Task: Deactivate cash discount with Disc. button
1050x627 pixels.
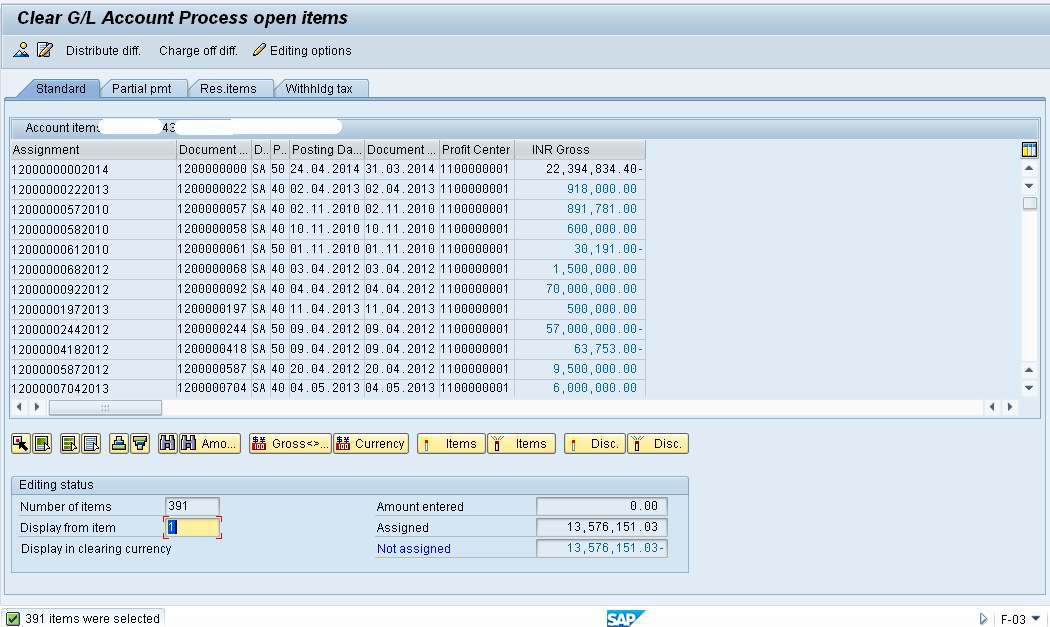Action: coord(657,443)
